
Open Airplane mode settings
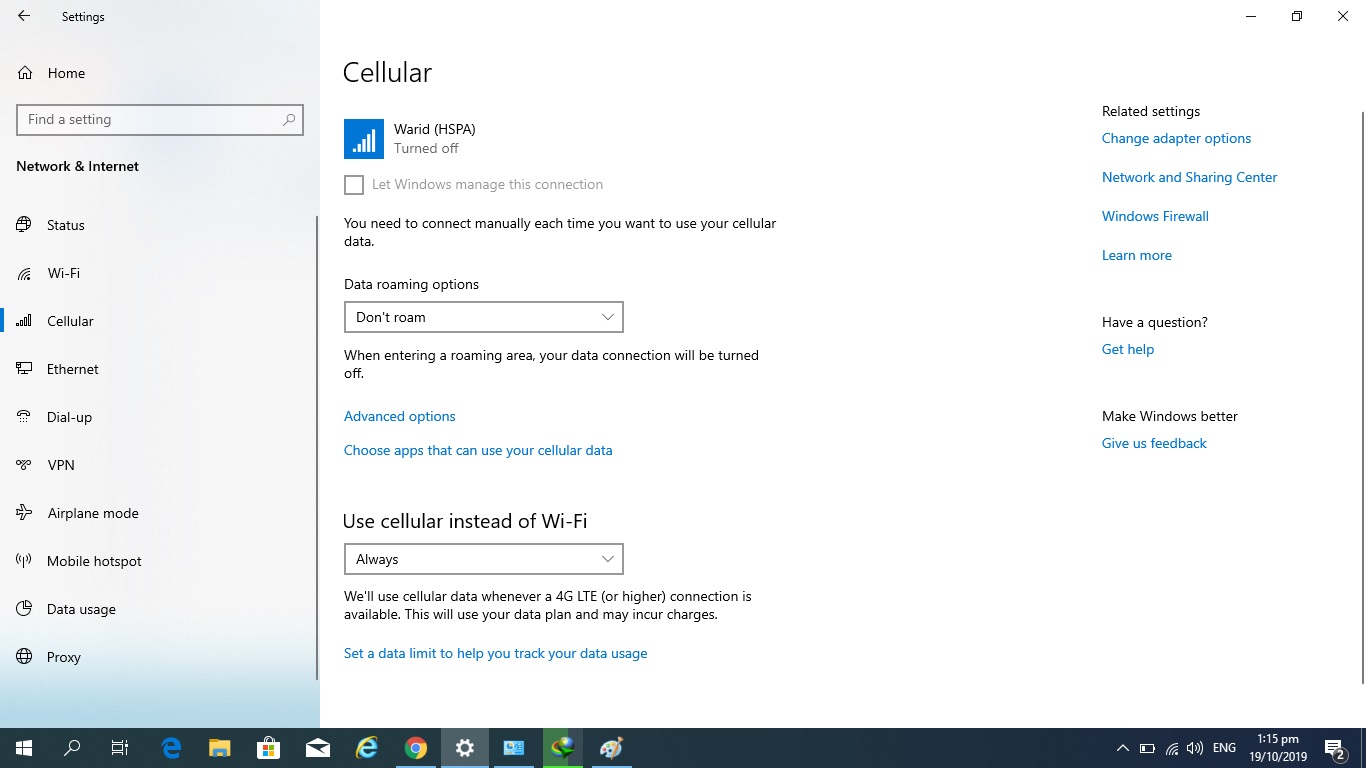[x=92, y=513]
